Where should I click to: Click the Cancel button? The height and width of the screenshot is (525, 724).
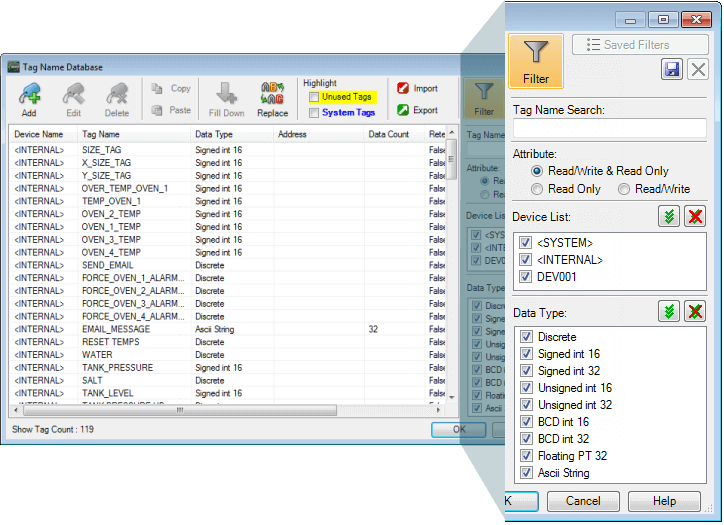[583, 501]
